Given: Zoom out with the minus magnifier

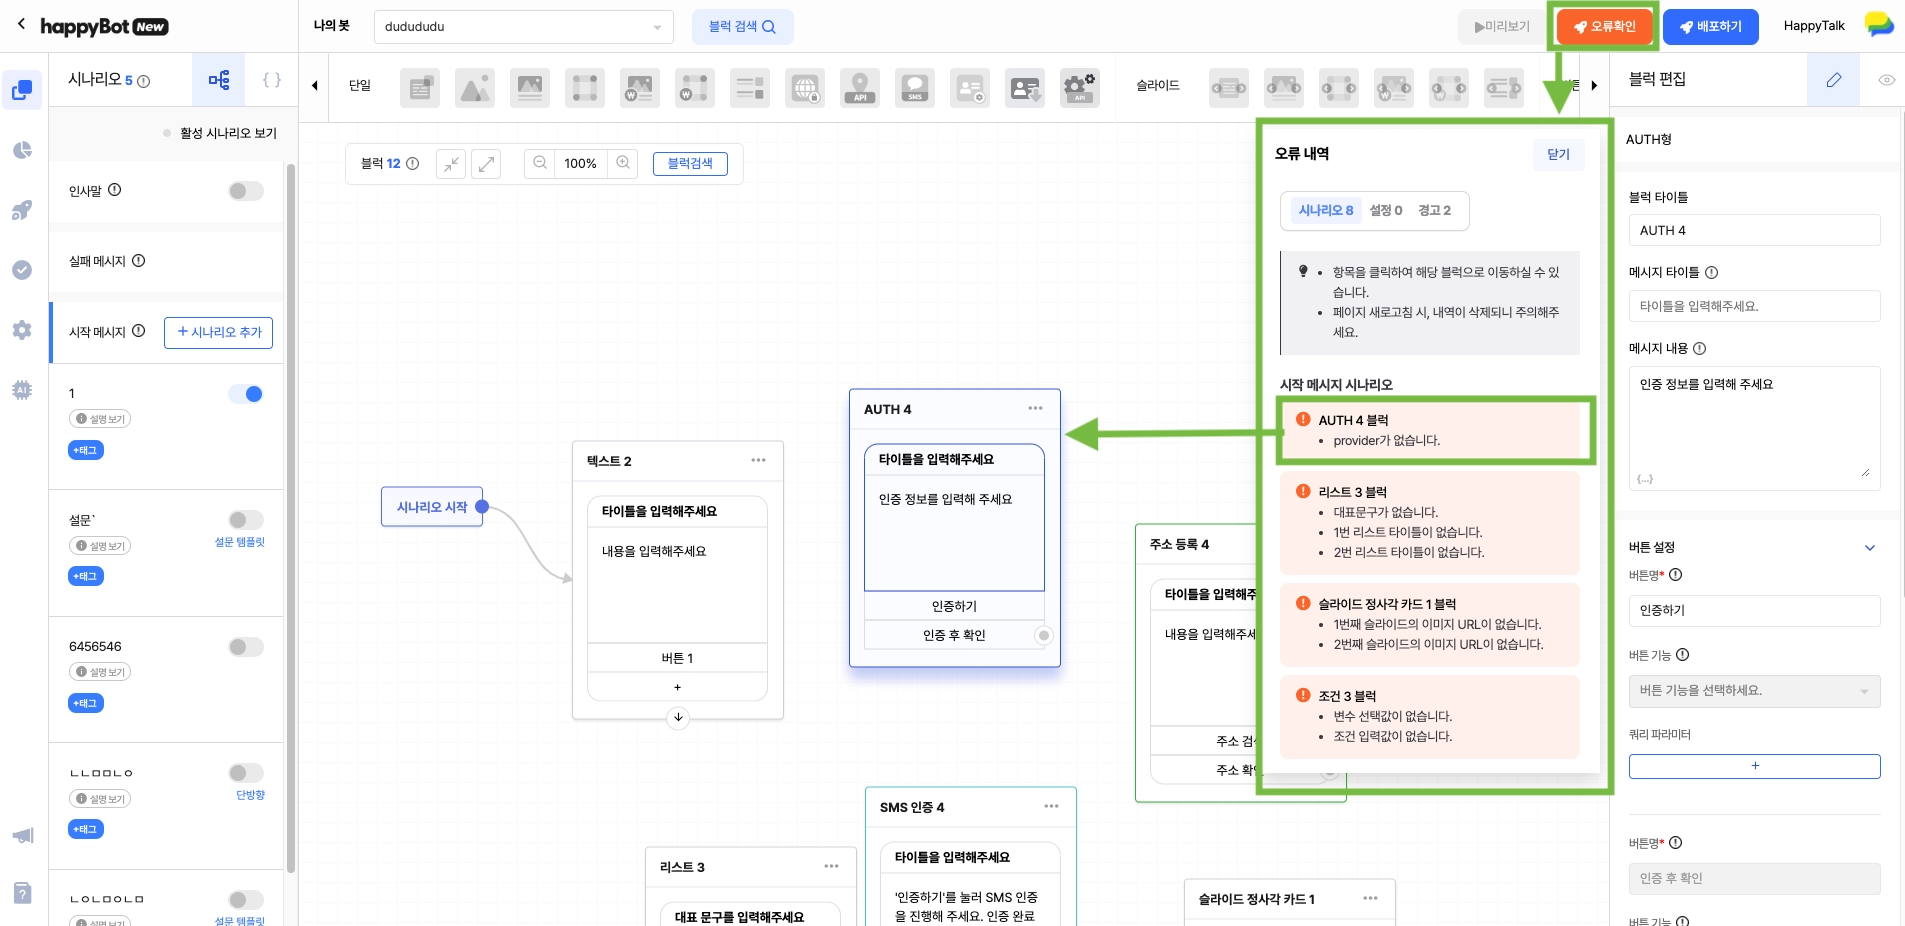Looking at the screenshot, I should pos(540,163).
